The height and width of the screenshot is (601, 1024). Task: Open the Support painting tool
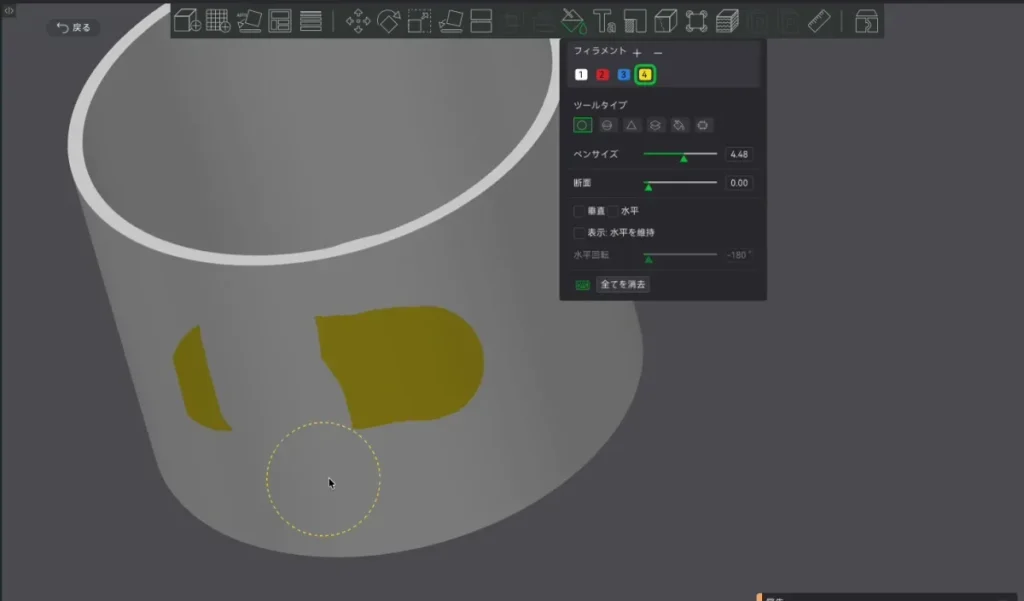click(x=635, y=21)
